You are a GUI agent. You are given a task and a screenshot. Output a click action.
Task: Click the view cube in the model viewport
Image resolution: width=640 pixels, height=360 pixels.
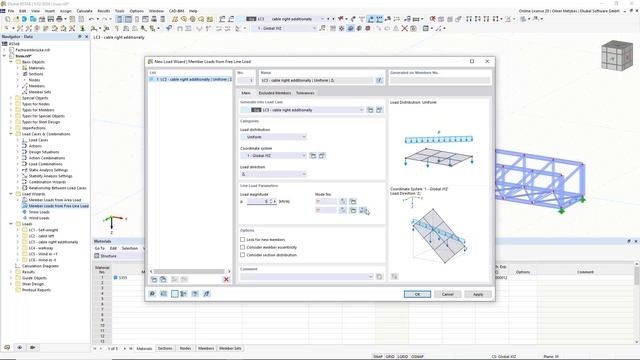tap(617, 56)
